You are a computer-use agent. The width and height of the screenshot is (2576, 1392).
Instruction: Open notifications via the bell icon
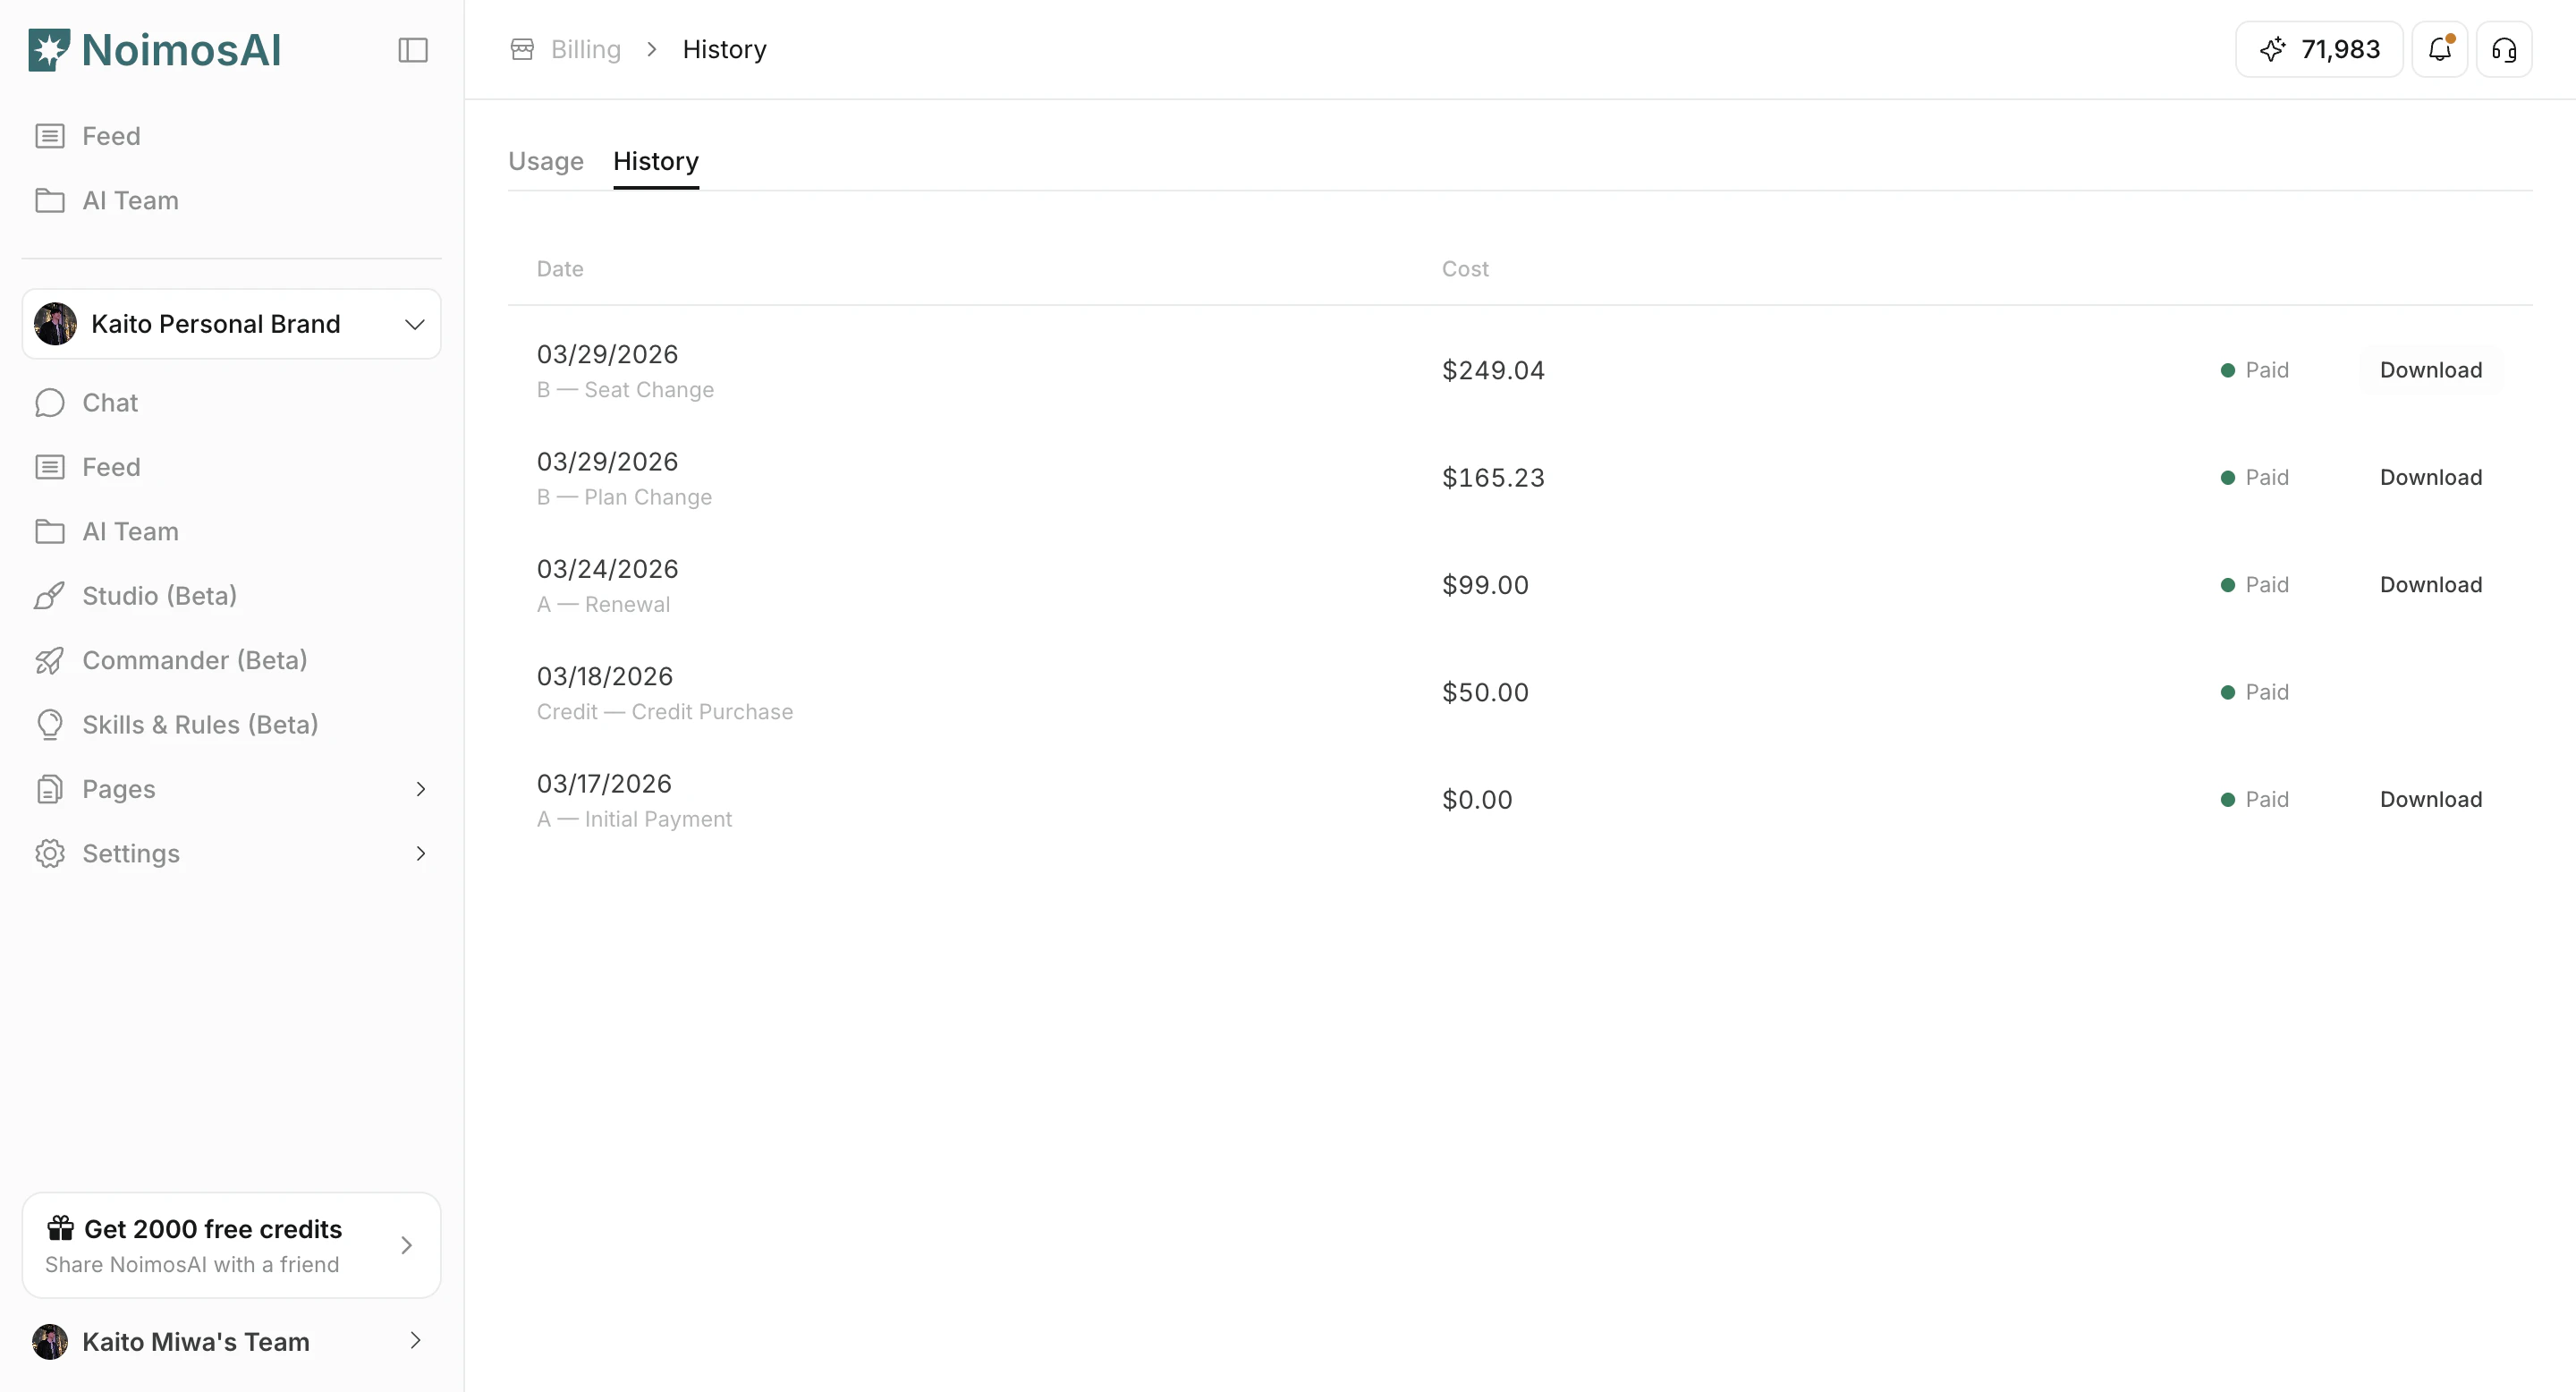pyautogui.click(x=2440, y=49)
